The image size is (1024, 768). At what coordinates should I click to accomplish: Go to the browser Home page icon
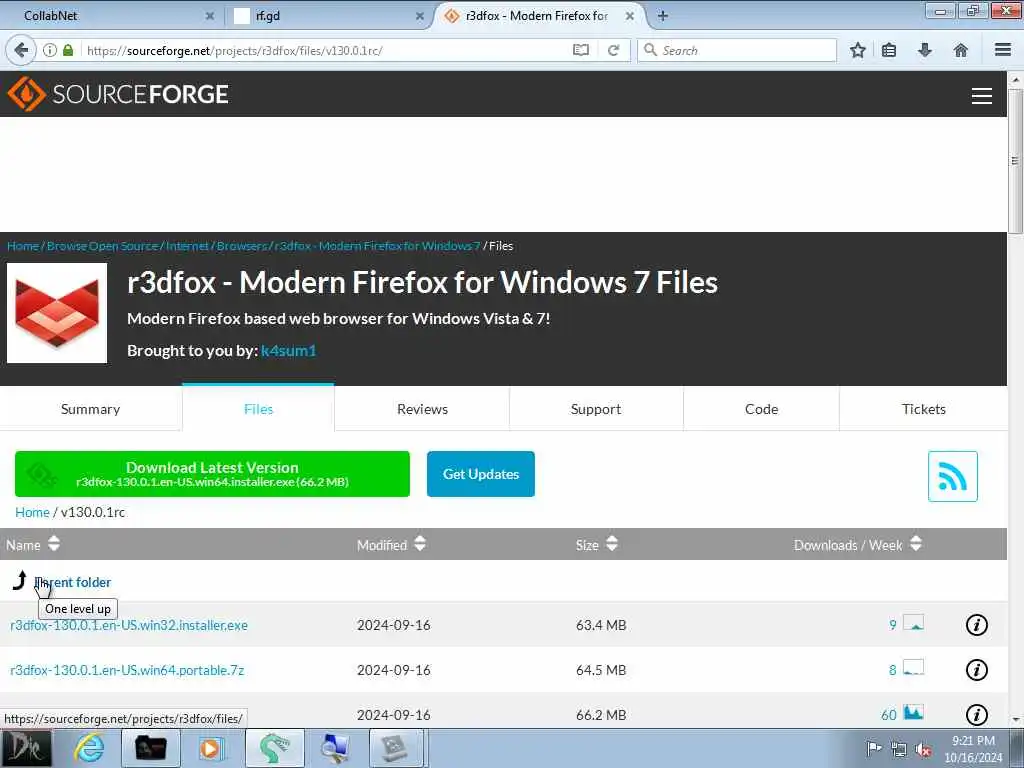point(961,50)
